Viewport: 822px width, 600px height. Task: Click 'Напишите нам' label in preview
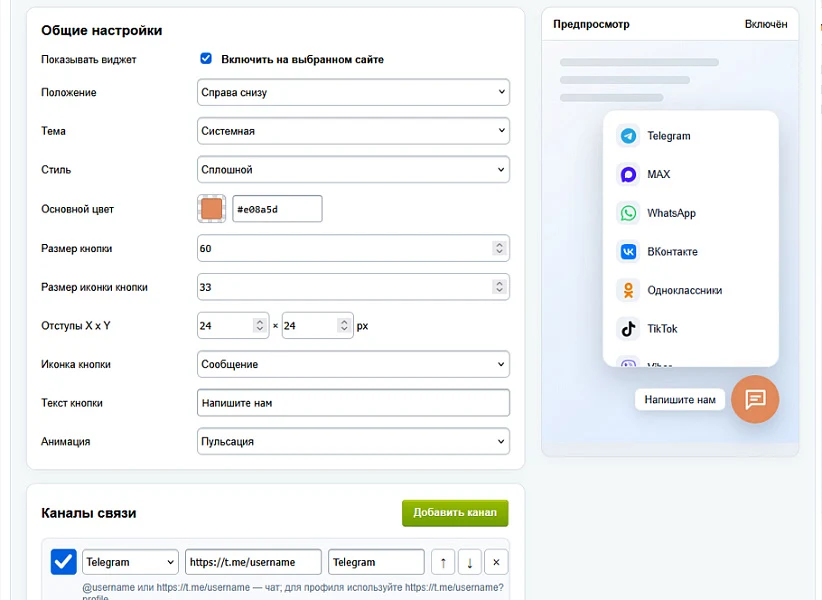680,400
